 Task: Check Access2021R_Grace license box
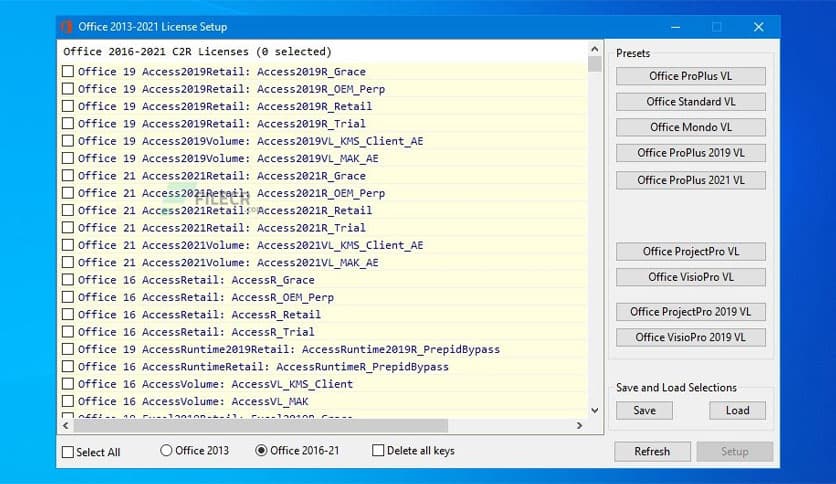[x=68, y=175]
